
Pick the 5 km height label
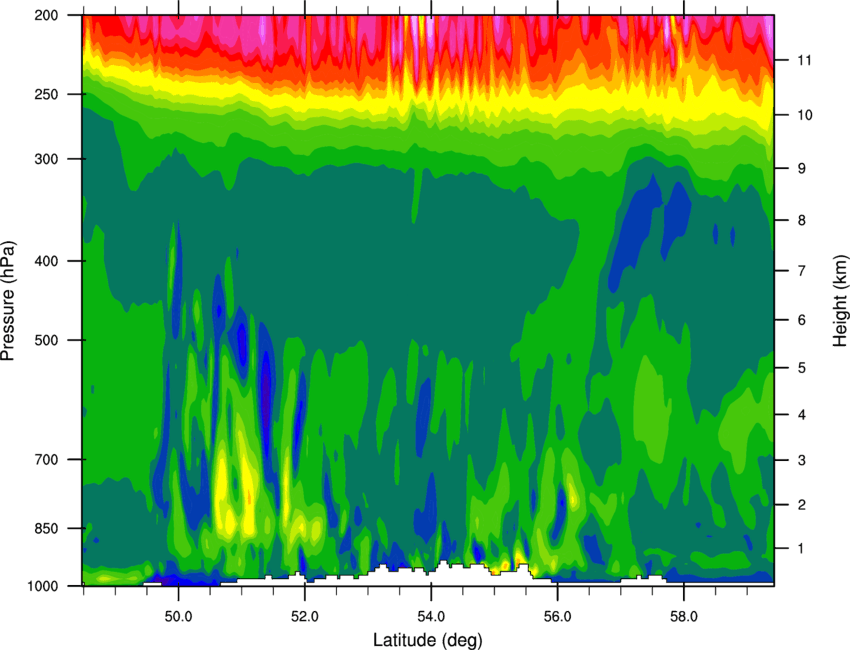[x=801, y=368]
